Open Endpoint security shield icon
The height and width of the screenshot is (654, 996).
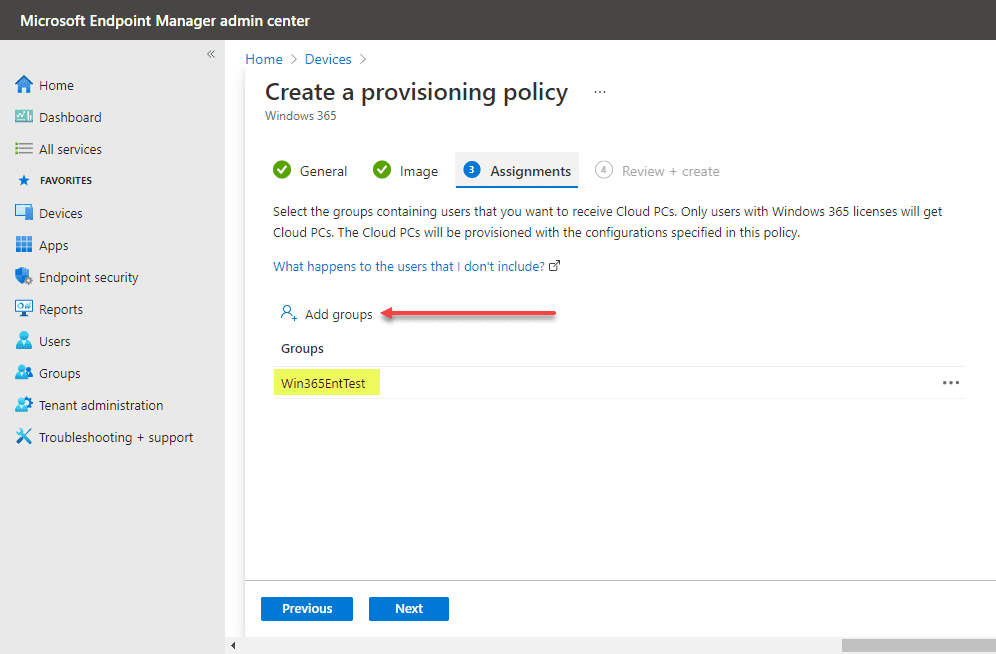coord(24,277)
